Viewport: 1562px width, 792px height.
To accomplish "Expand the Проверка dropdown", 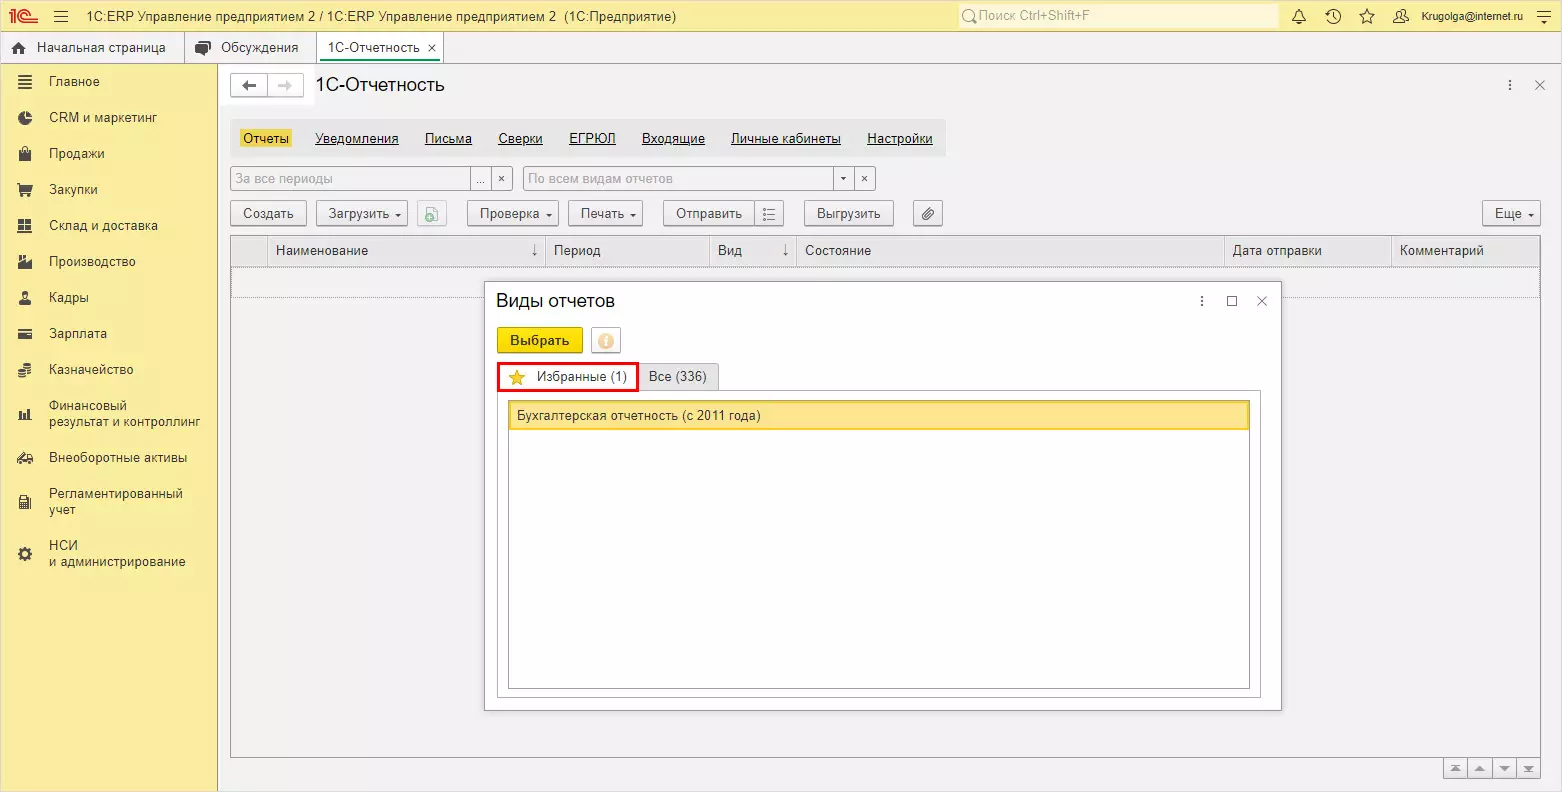I will (x=512, y=214).
